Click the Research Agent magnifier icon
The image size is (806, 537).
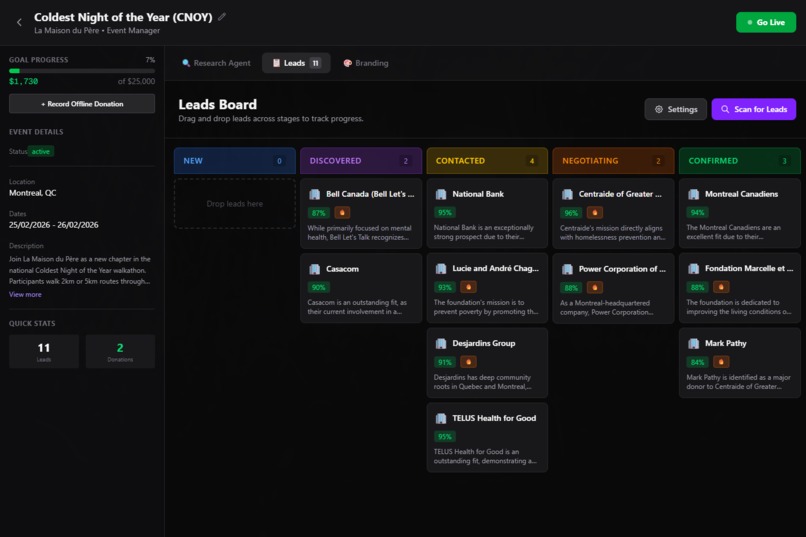(186, 63)
